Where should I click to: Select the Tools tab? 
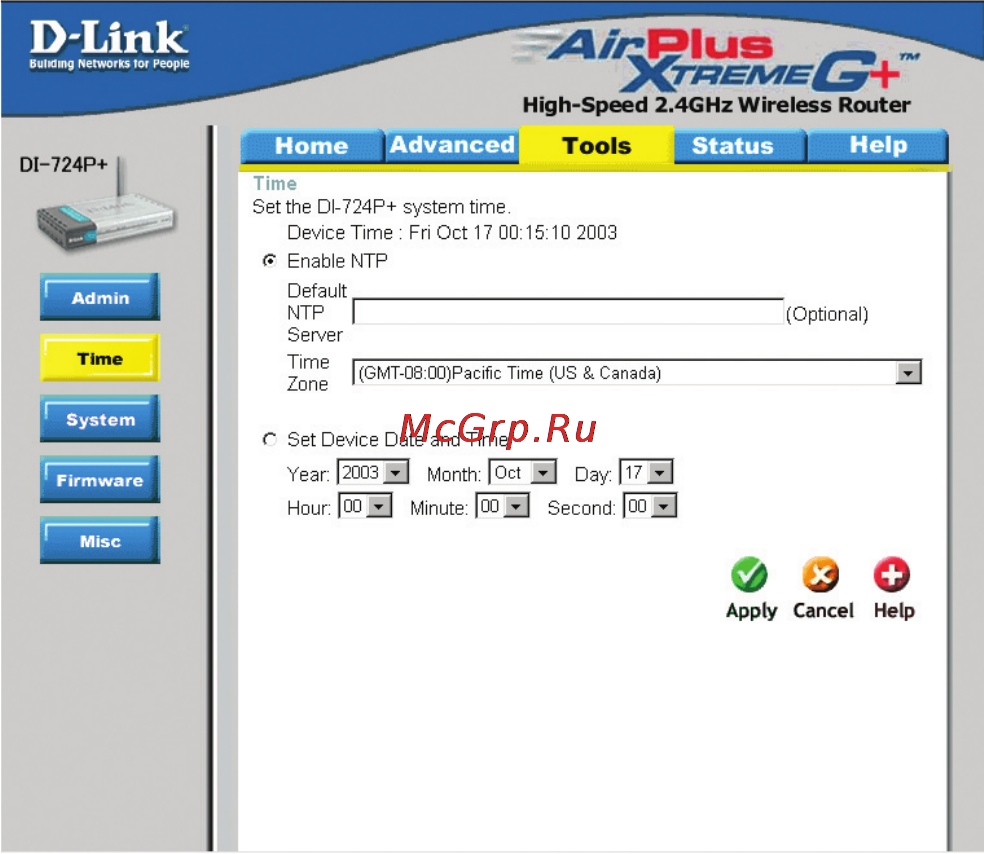click(x=597, y=146)
